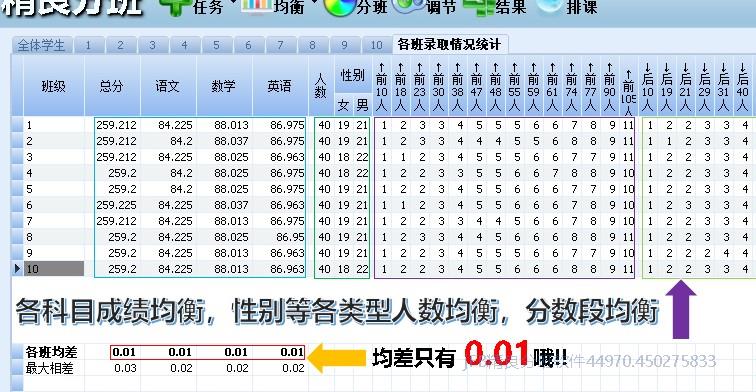This screenshot has height=392, width=756.
Task: Click the 前105人 column header
Action: 628,86
